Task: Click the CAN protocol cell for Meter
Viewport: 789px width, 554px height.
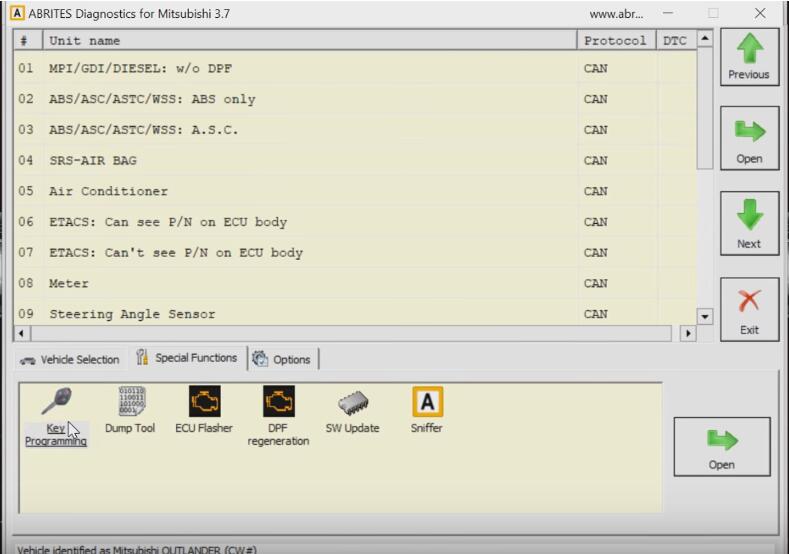Action: (x=617, y=283)
